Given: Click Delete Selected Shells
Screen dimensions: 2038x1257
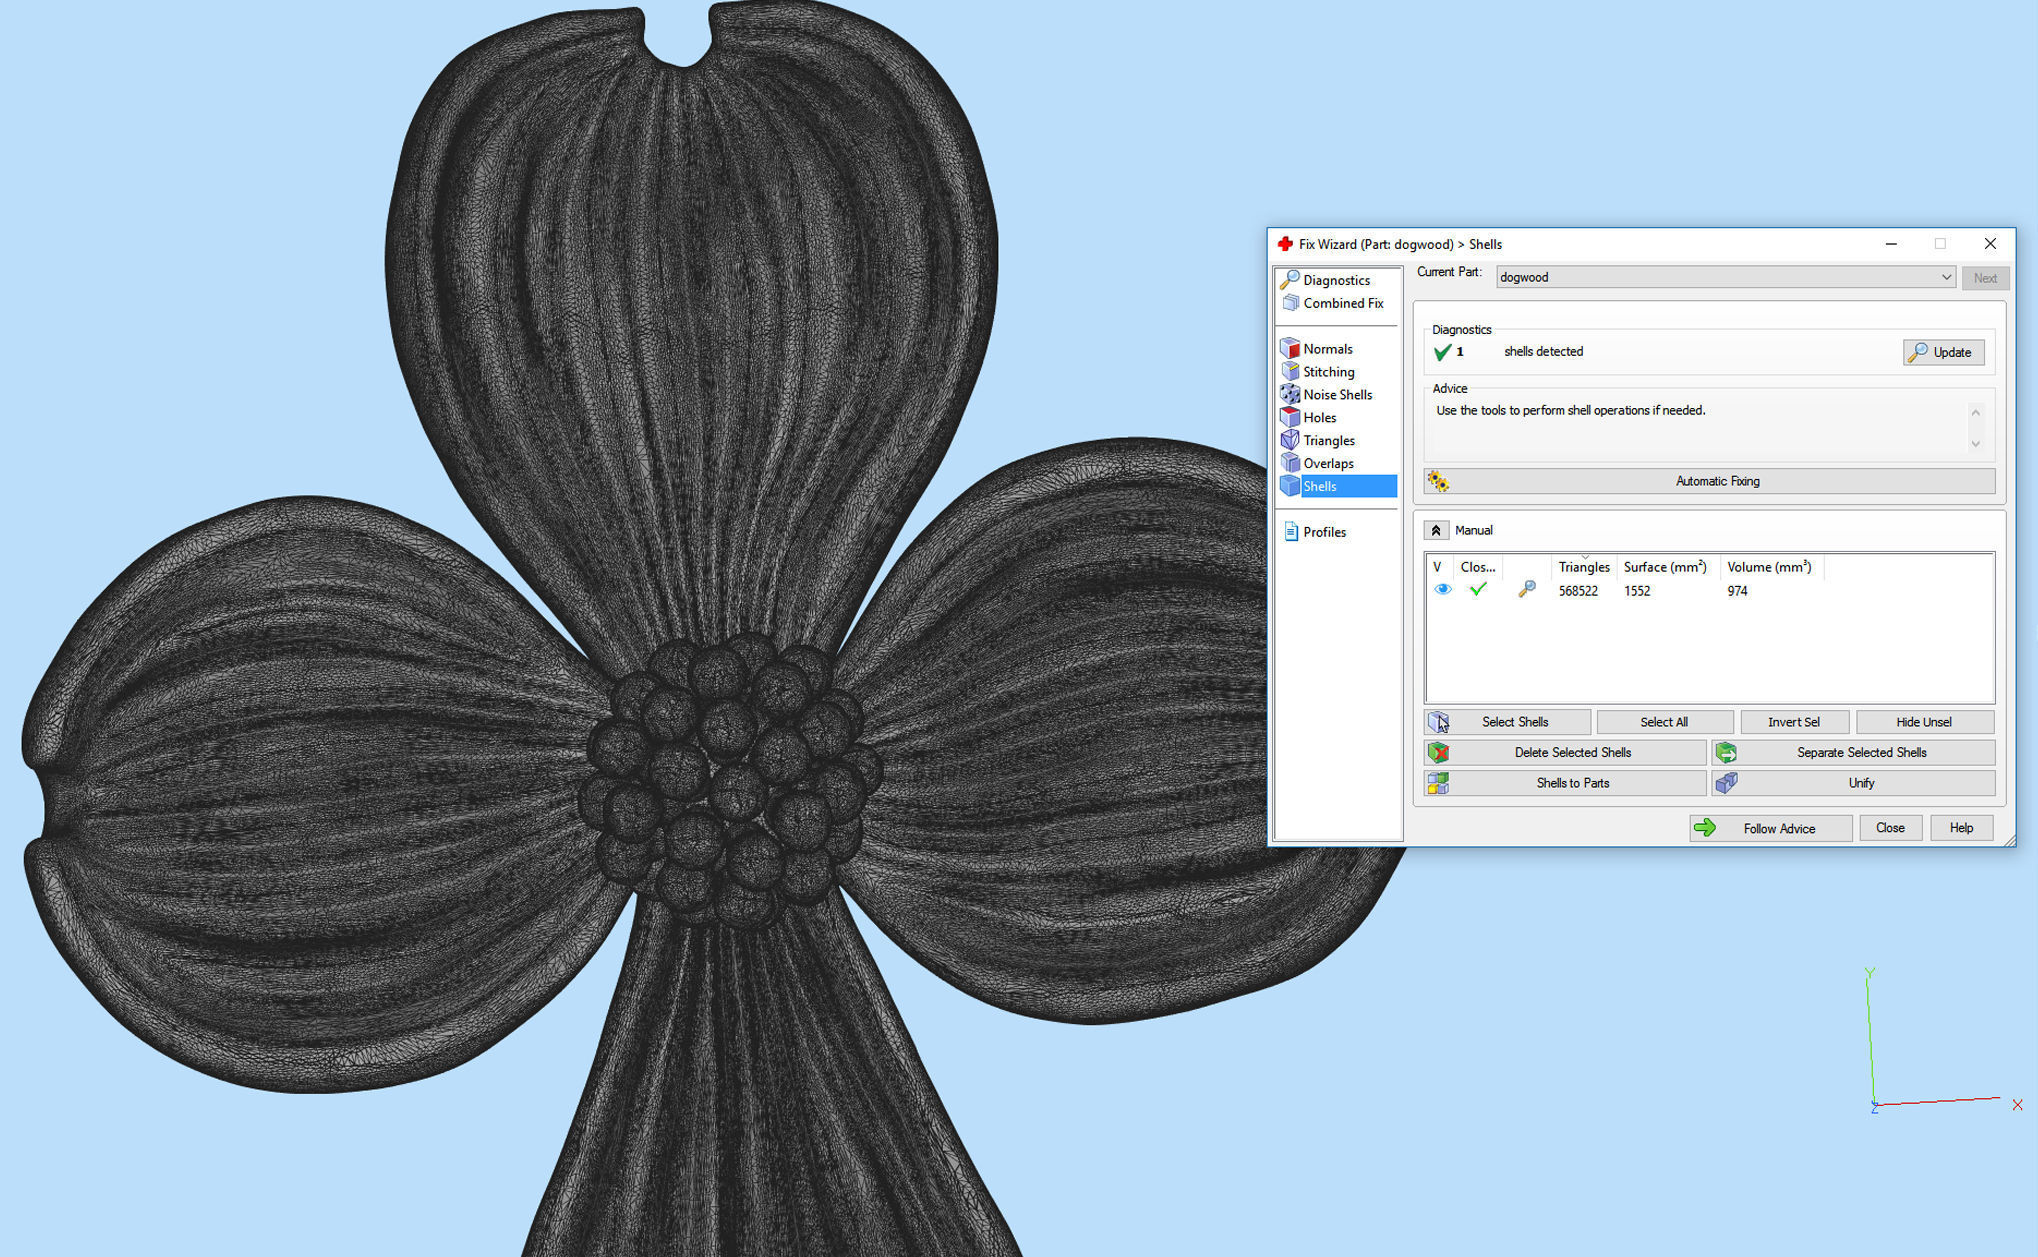Looking at the screenshot, I should click(1565, 752).
